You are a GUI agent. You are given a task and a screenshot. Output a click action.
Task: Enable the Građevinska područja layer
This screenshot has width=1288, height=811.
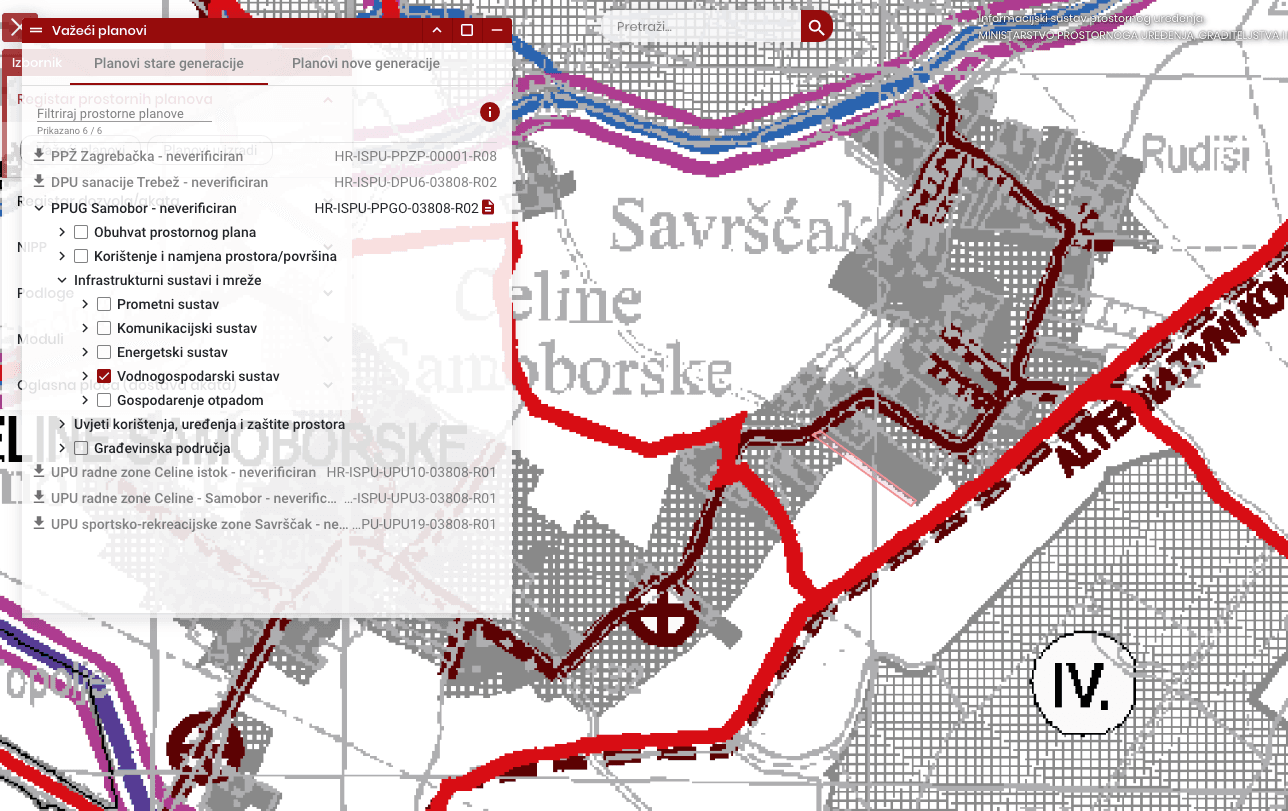point(82,448)
